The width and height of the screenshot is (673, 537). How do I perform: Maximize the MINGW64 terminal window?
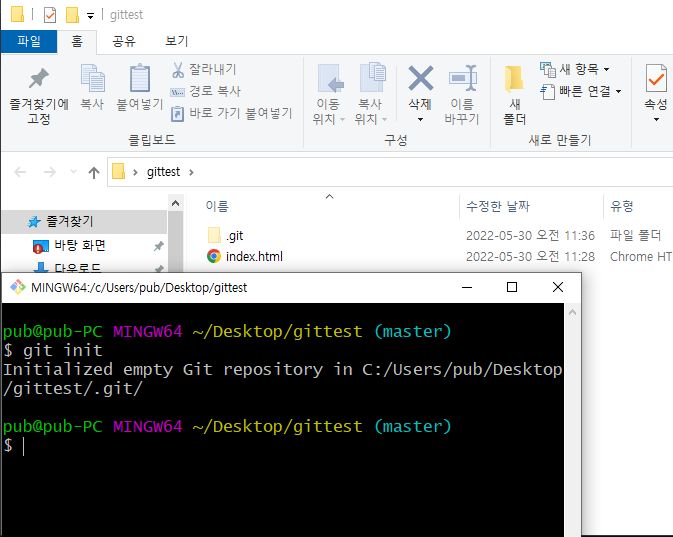tap(512, 287)
